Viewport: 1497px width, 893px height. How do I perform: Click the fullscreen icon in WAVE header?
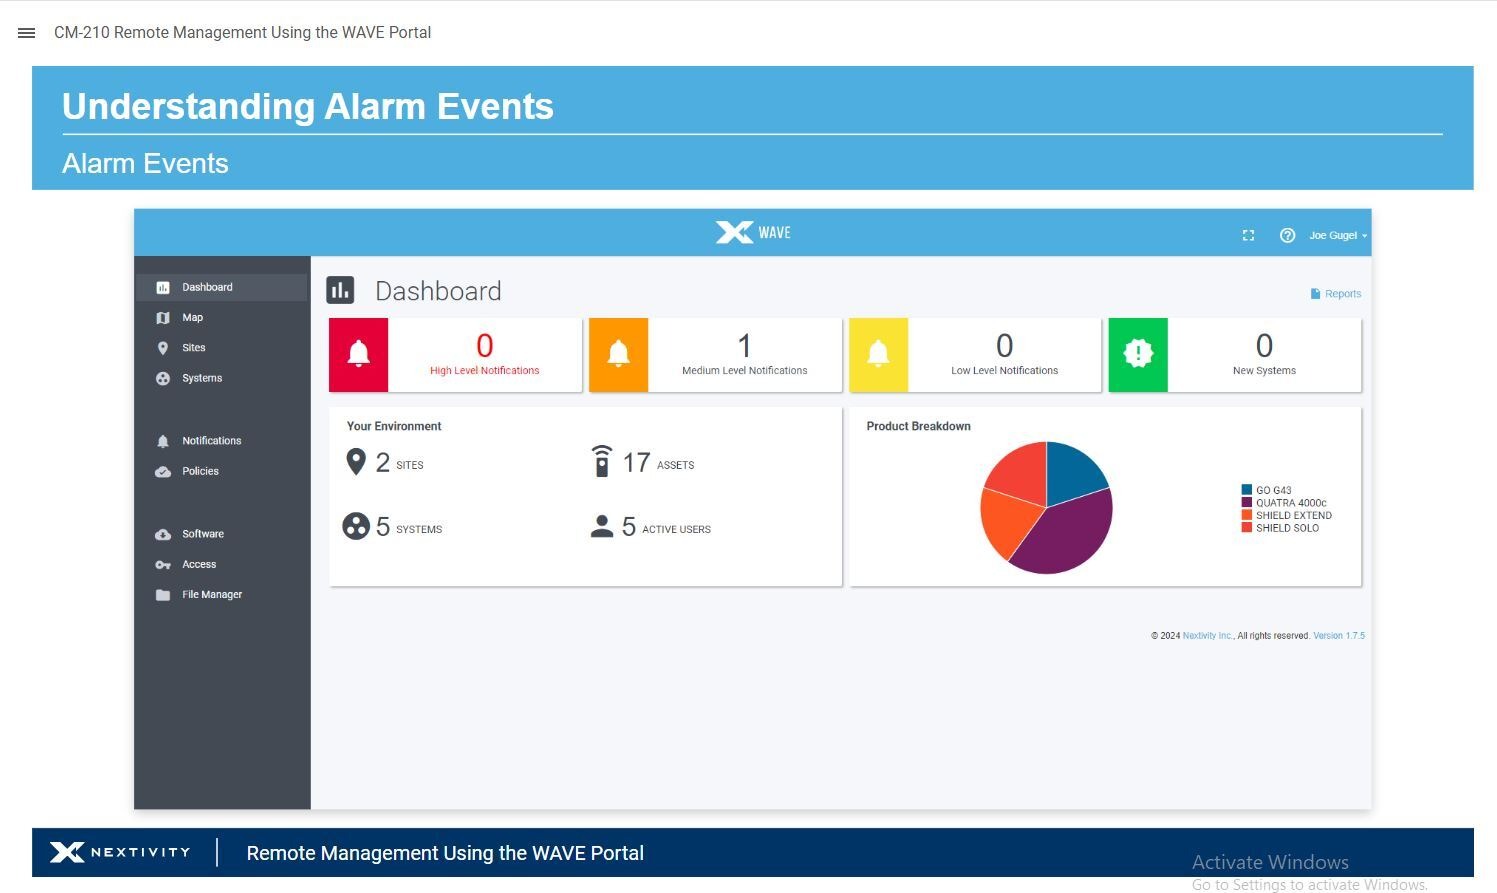click(x=1248, y=236)
